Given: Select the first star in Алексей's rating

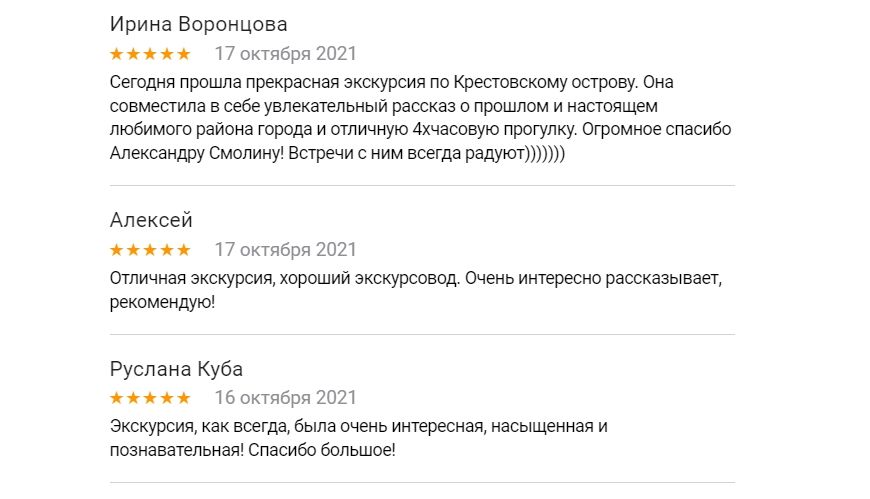Looking at the screenshot, I should [x=117, y=250].
